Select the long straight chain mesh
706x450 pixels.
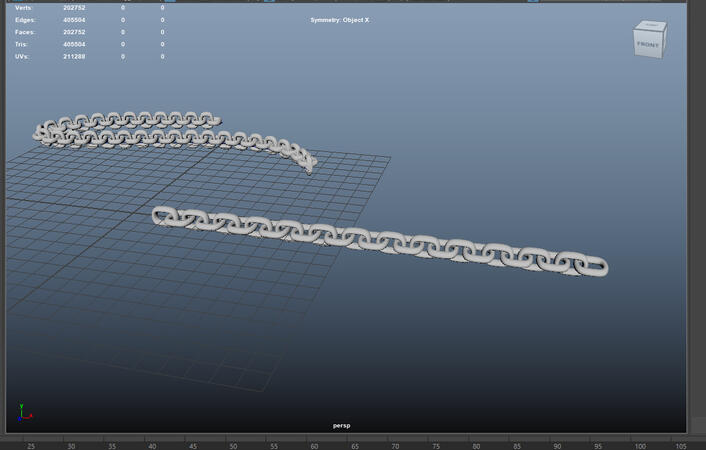(x=380, y=241)
